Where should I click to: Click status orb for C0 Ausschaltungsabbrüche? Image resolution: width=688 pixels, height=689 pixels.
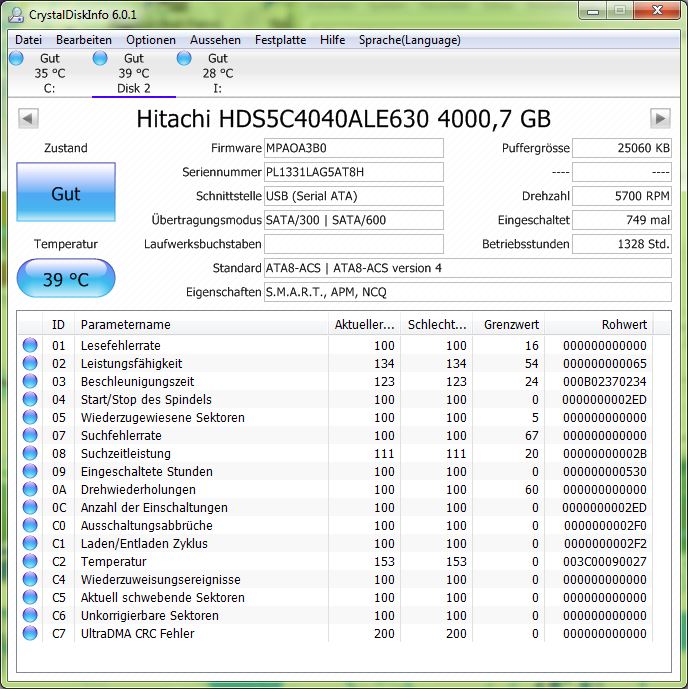pos(30,525)
